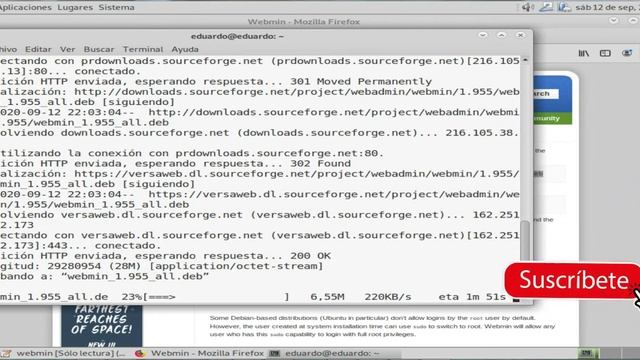This screenshot has height=360, width=640.
Task: Click 'Some Debian-based distributions' paragraph in Firefox
Action: pos(382,326)
